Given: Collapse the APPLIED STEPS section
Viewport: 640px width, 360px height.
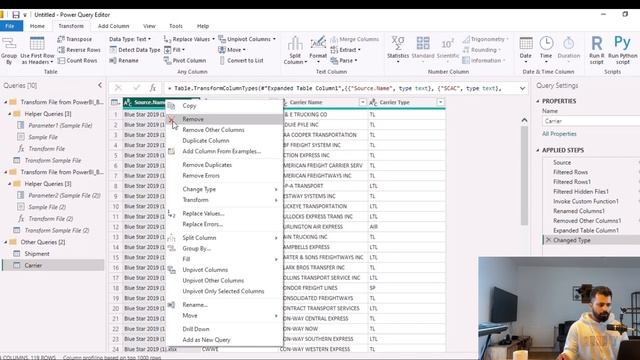Looking at the screenshot, I should (x=538, y=150).
